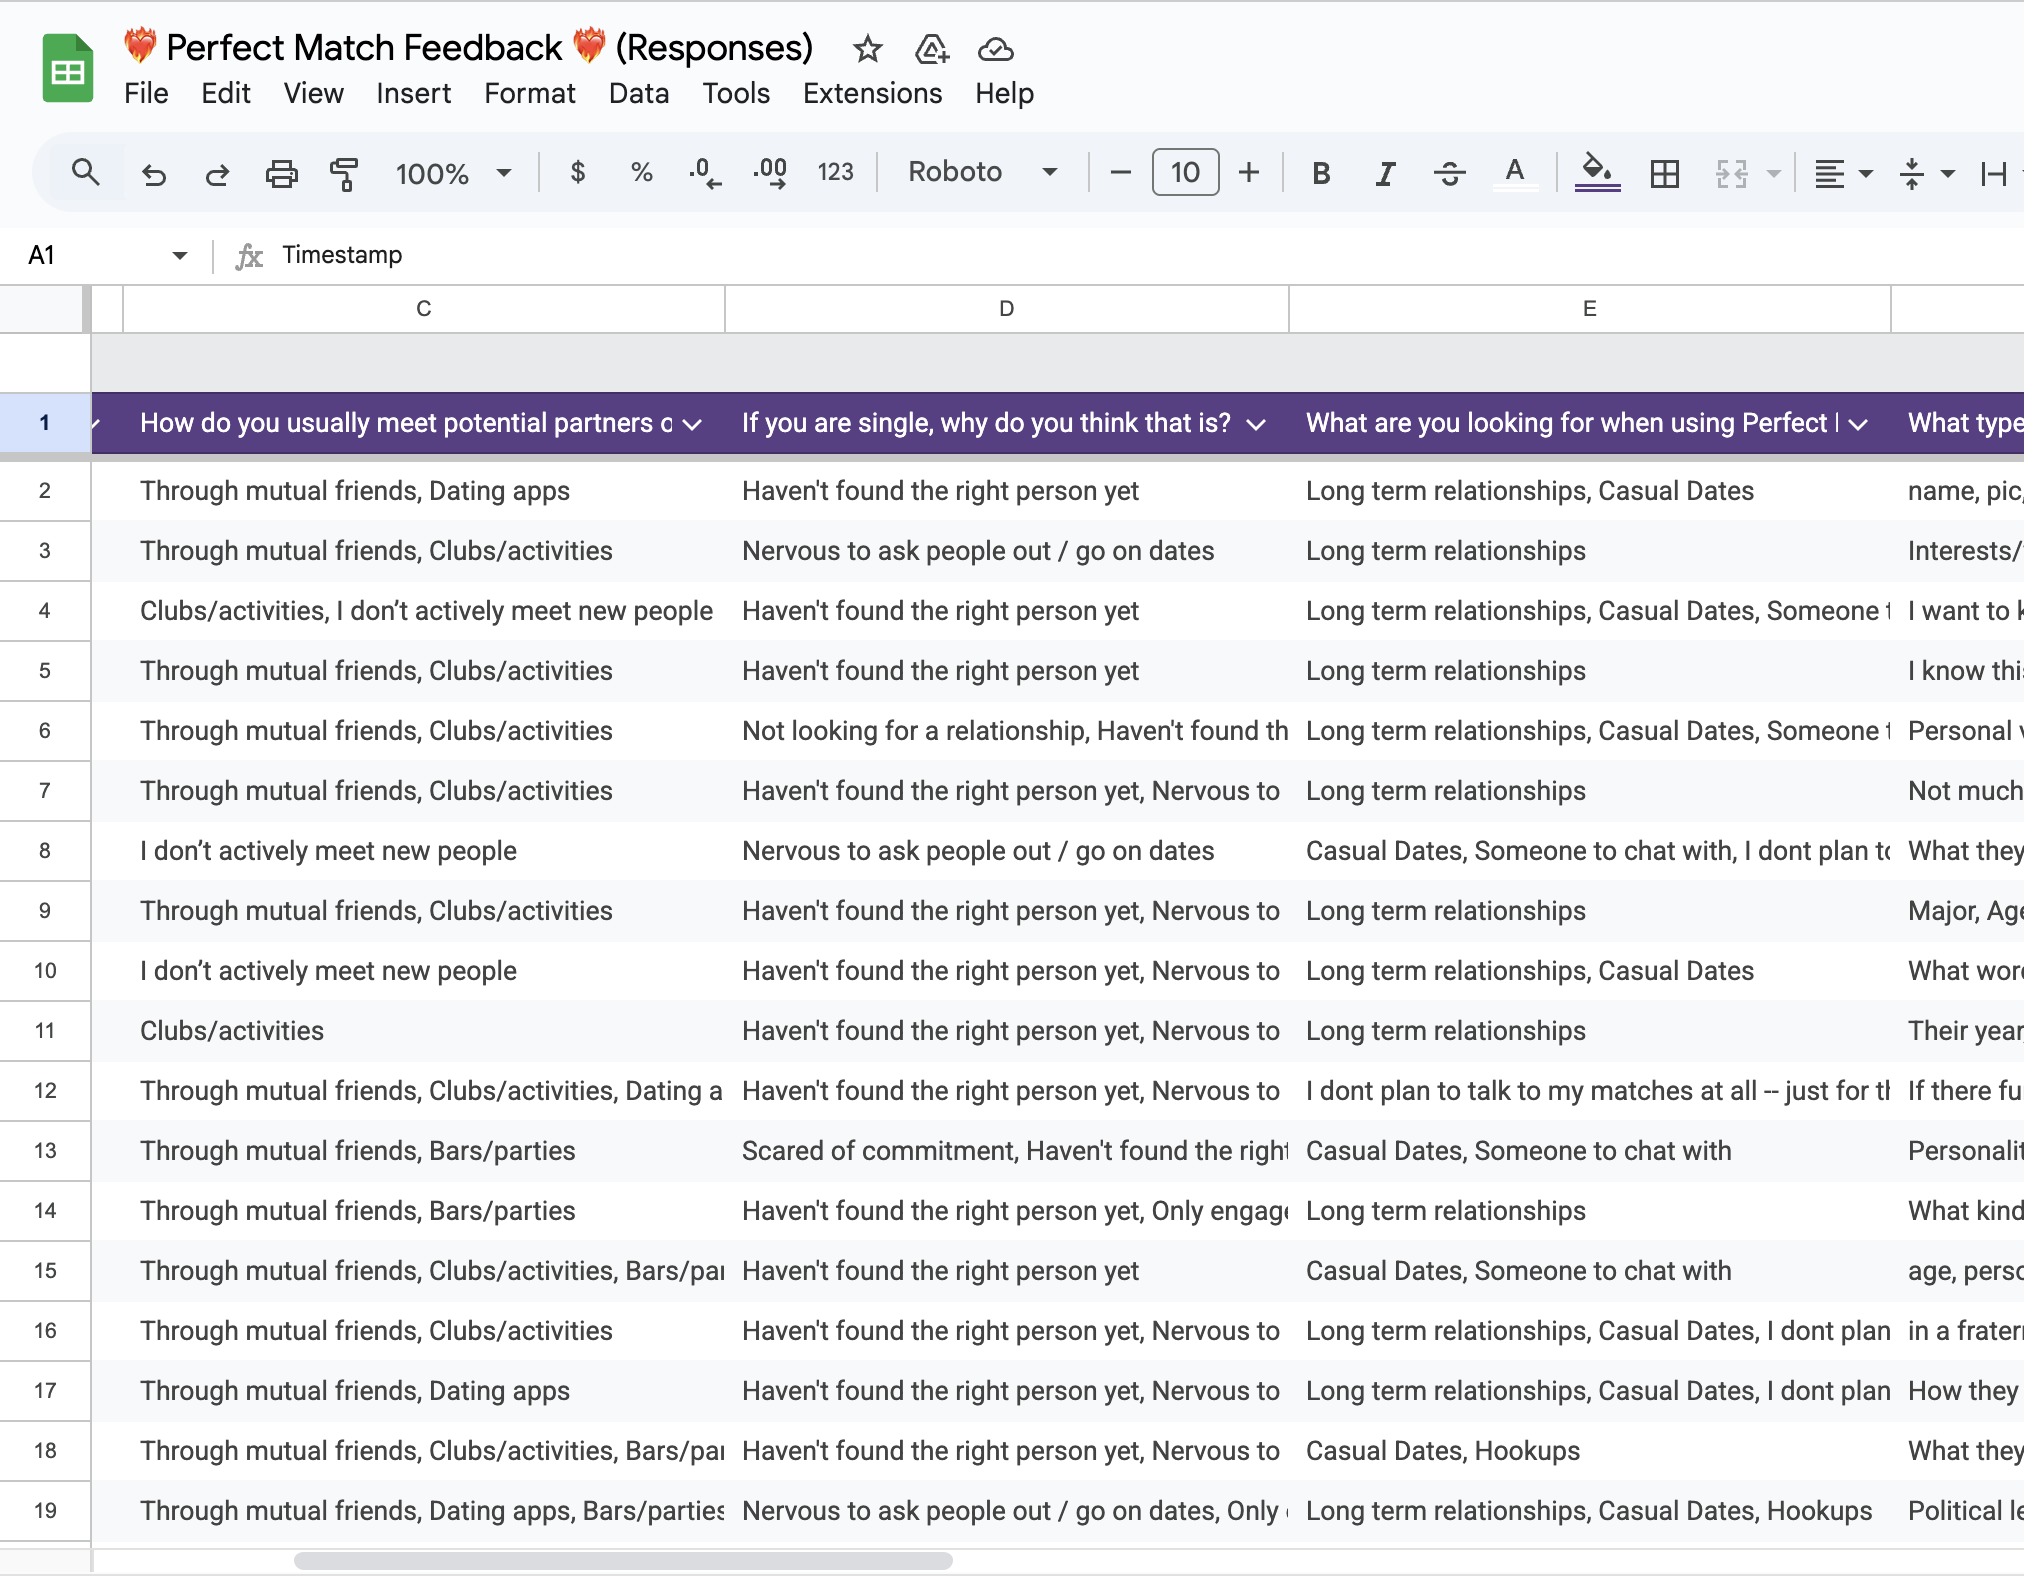This screenshot has width=2024, height=1576.
Task: Click 'Political le' cell in row 19
Action: coord(1958,1511)
